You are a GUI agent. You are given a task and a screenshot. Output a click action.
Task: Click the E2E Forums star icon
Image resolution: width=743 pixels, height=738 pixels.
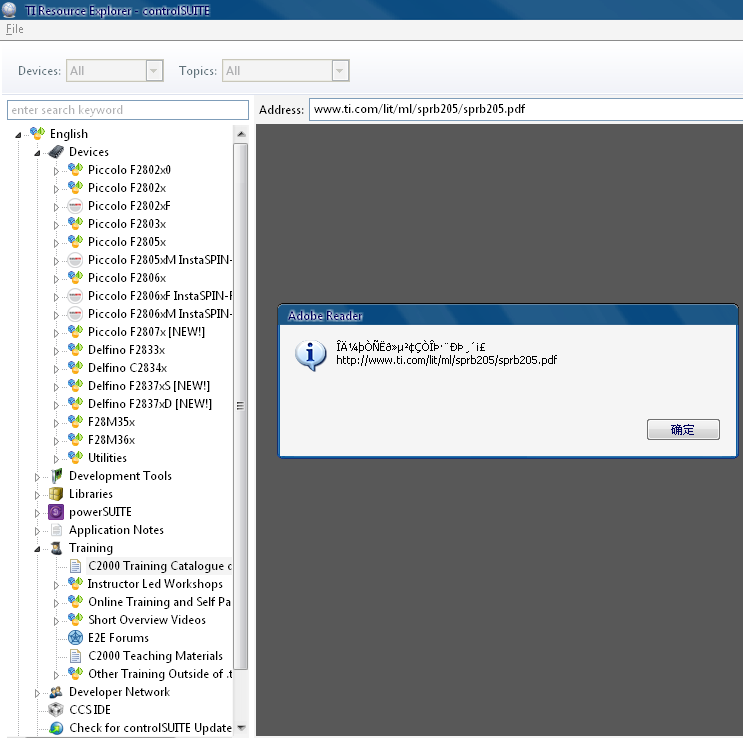(75, 638)
